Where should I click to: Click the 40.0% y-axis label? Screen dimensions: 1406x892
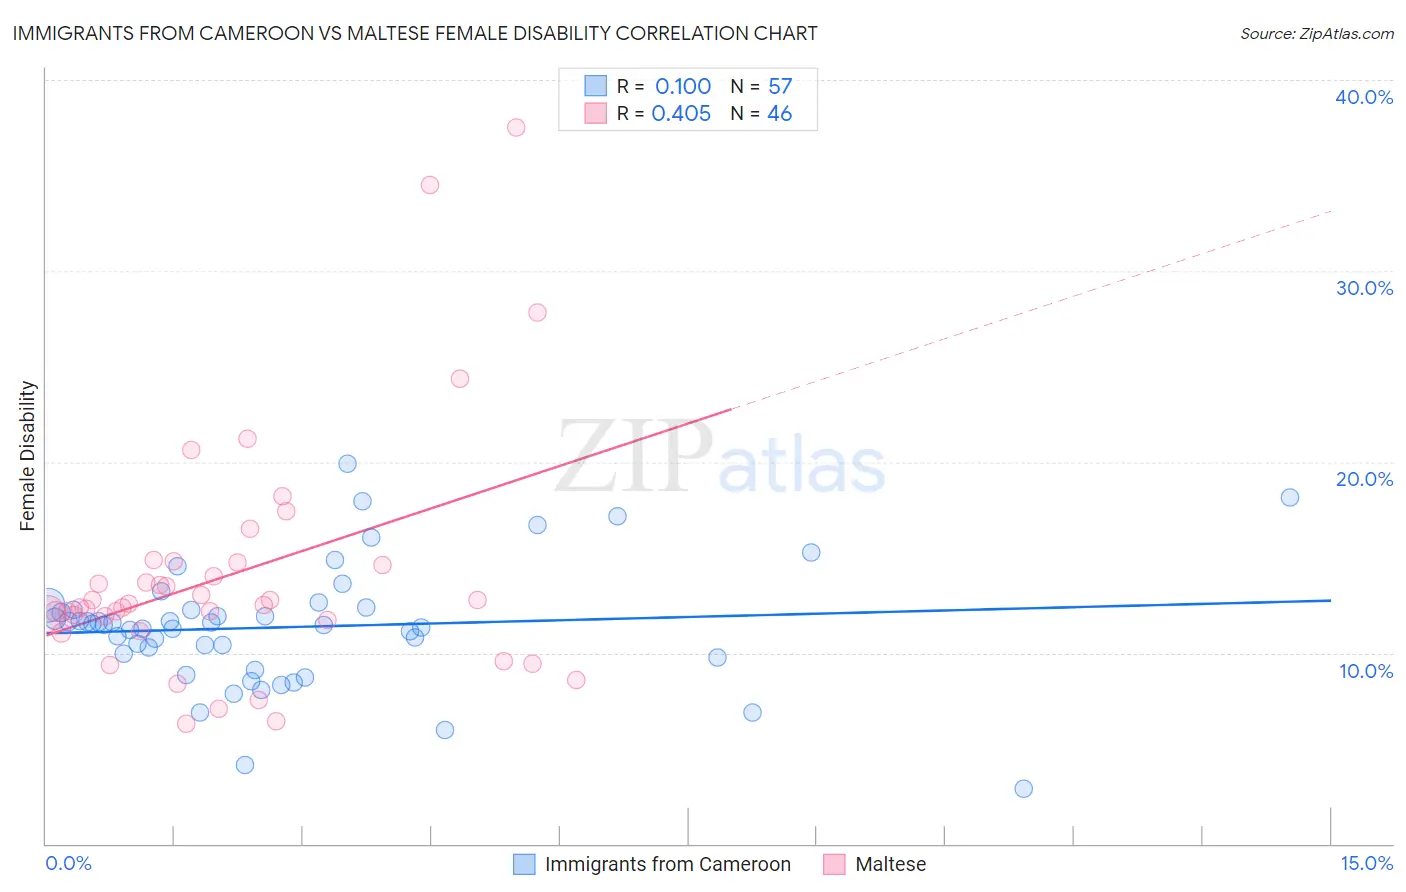click(x=1364, y=97)
